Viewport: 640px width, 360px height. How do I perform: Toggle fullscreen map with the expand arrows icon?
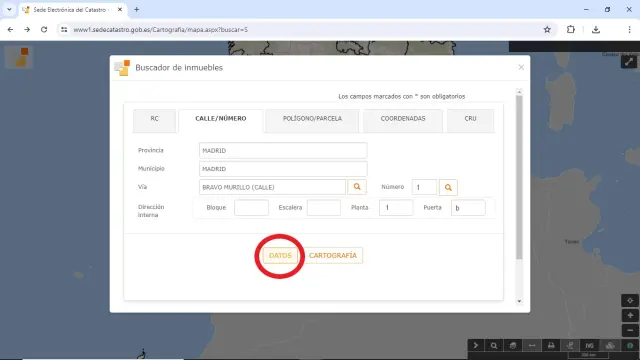629,62
